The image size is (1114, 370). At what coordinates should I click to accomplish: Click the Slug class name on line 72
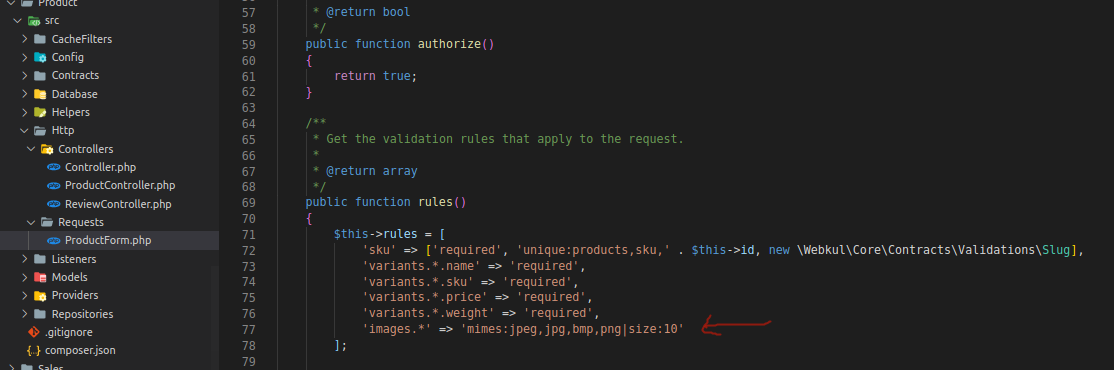tap(1056, 250)
